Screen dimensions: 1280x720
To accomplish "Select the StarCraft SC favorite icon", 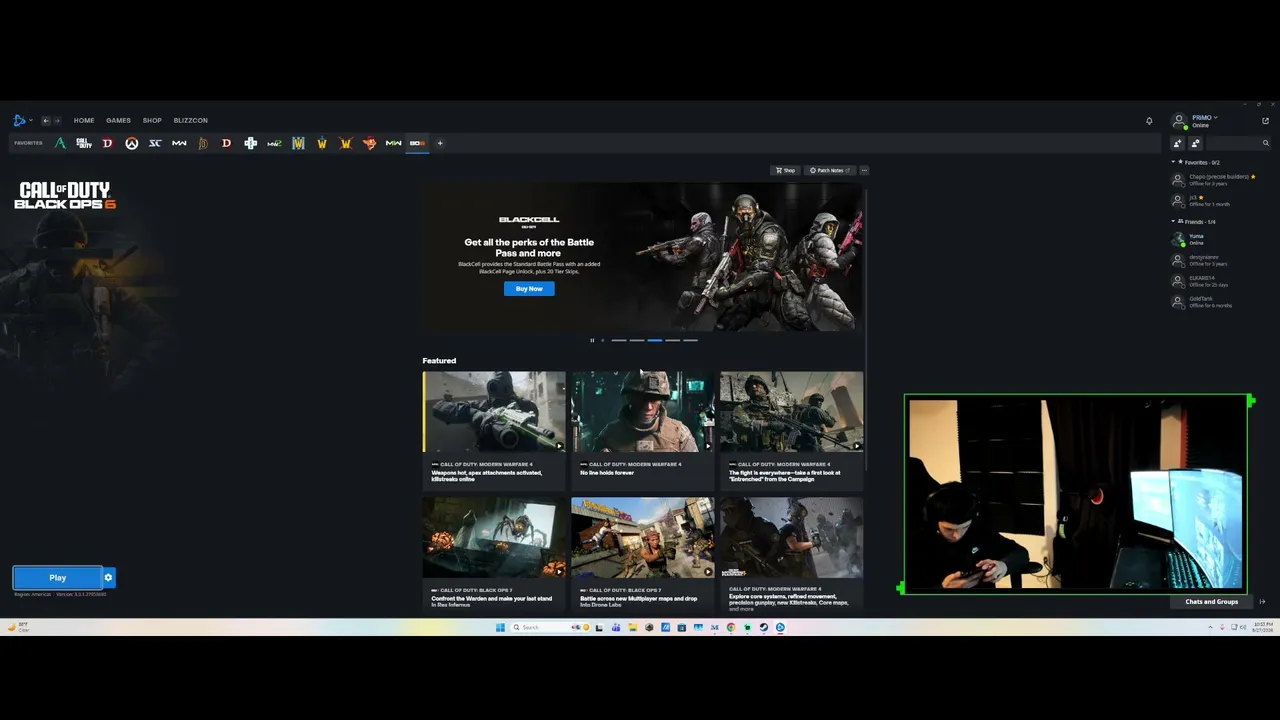I will 155,144.
